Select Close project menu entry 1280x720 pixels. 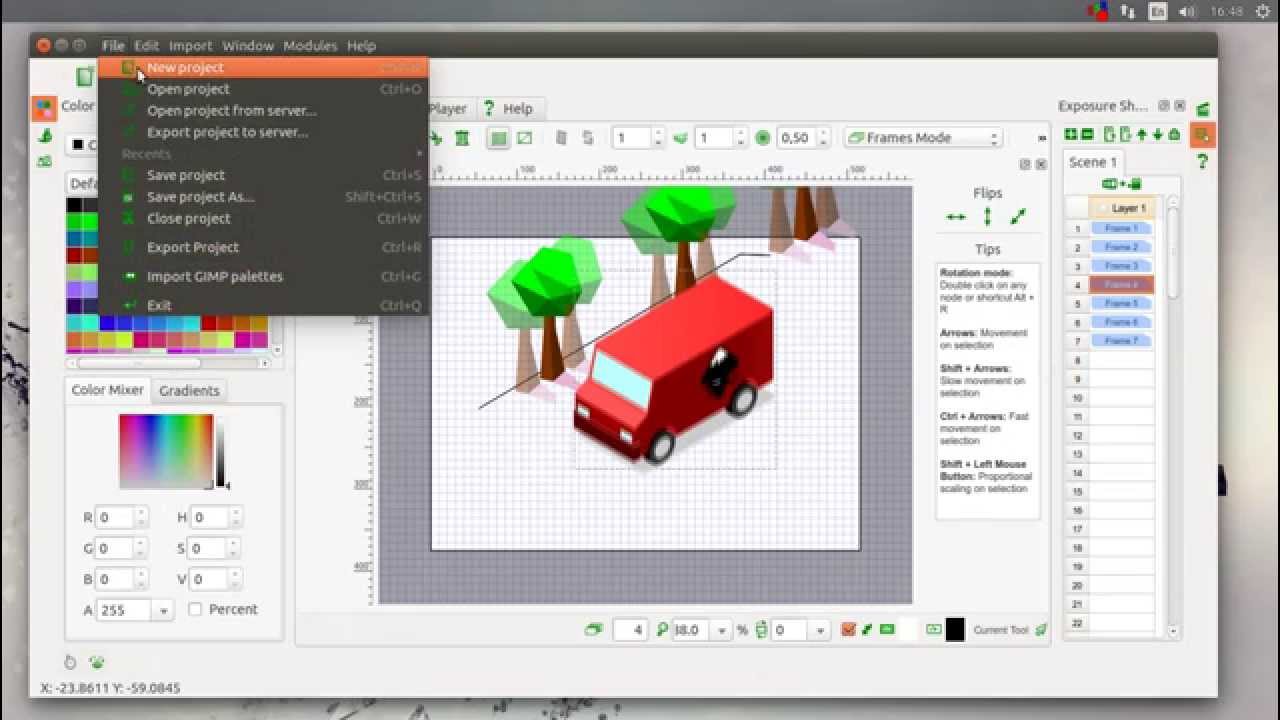tap(263, 218)
